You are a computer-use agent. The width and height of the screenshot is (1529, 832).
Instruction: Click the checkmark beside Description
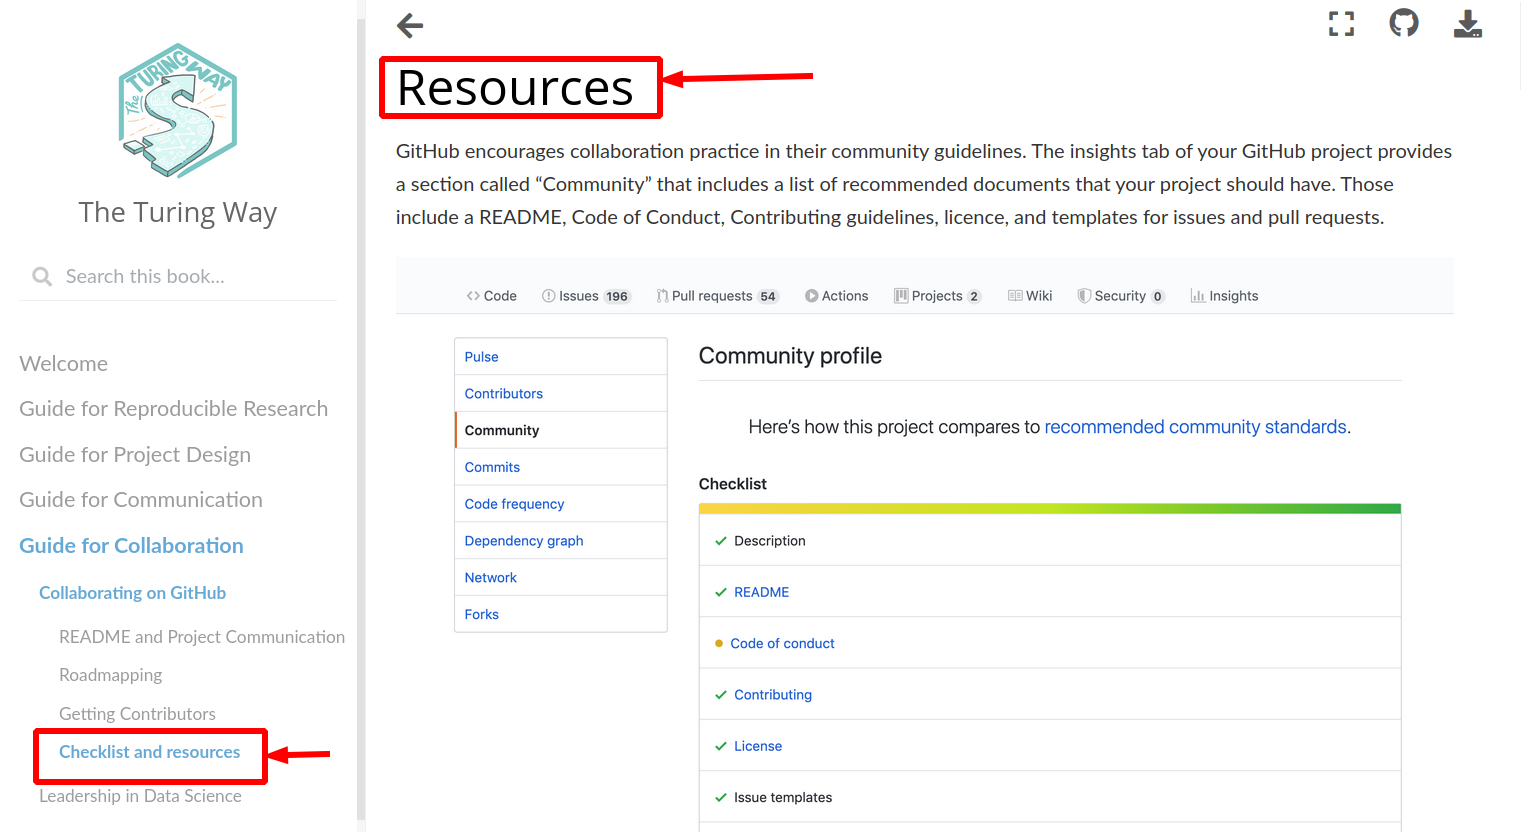(x=720, y=541)
